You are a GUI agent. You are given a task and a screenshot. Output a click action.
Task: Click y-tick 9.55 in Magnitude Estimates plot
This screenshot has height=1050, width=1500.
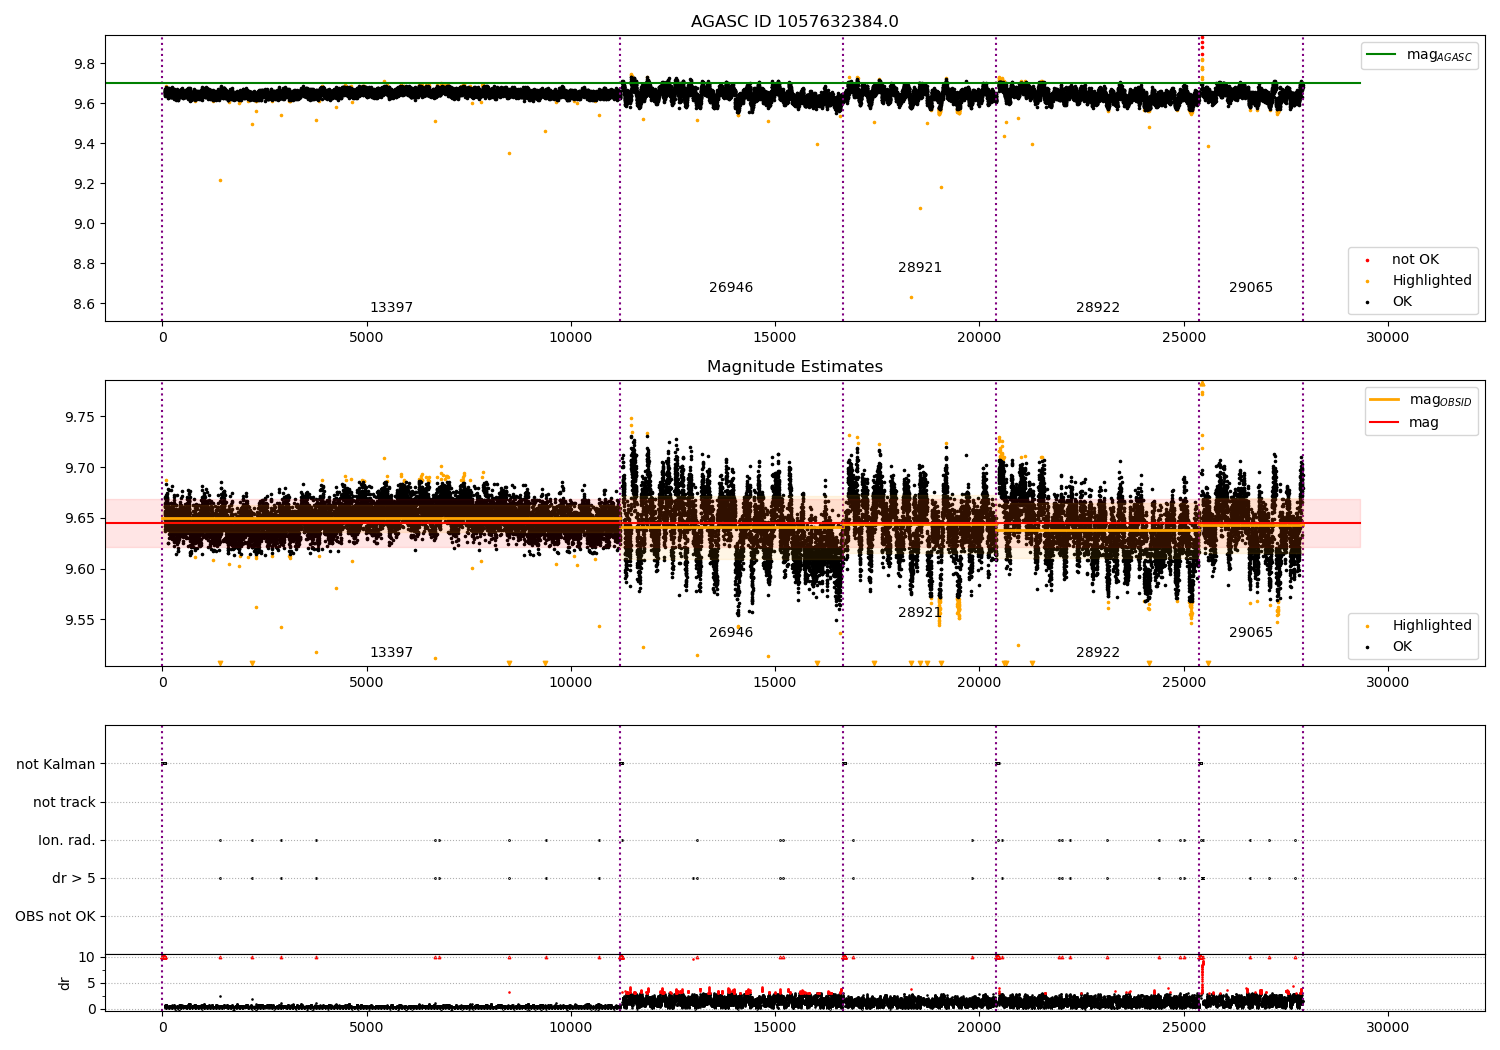pyautogui.click(x=80, y=620)
